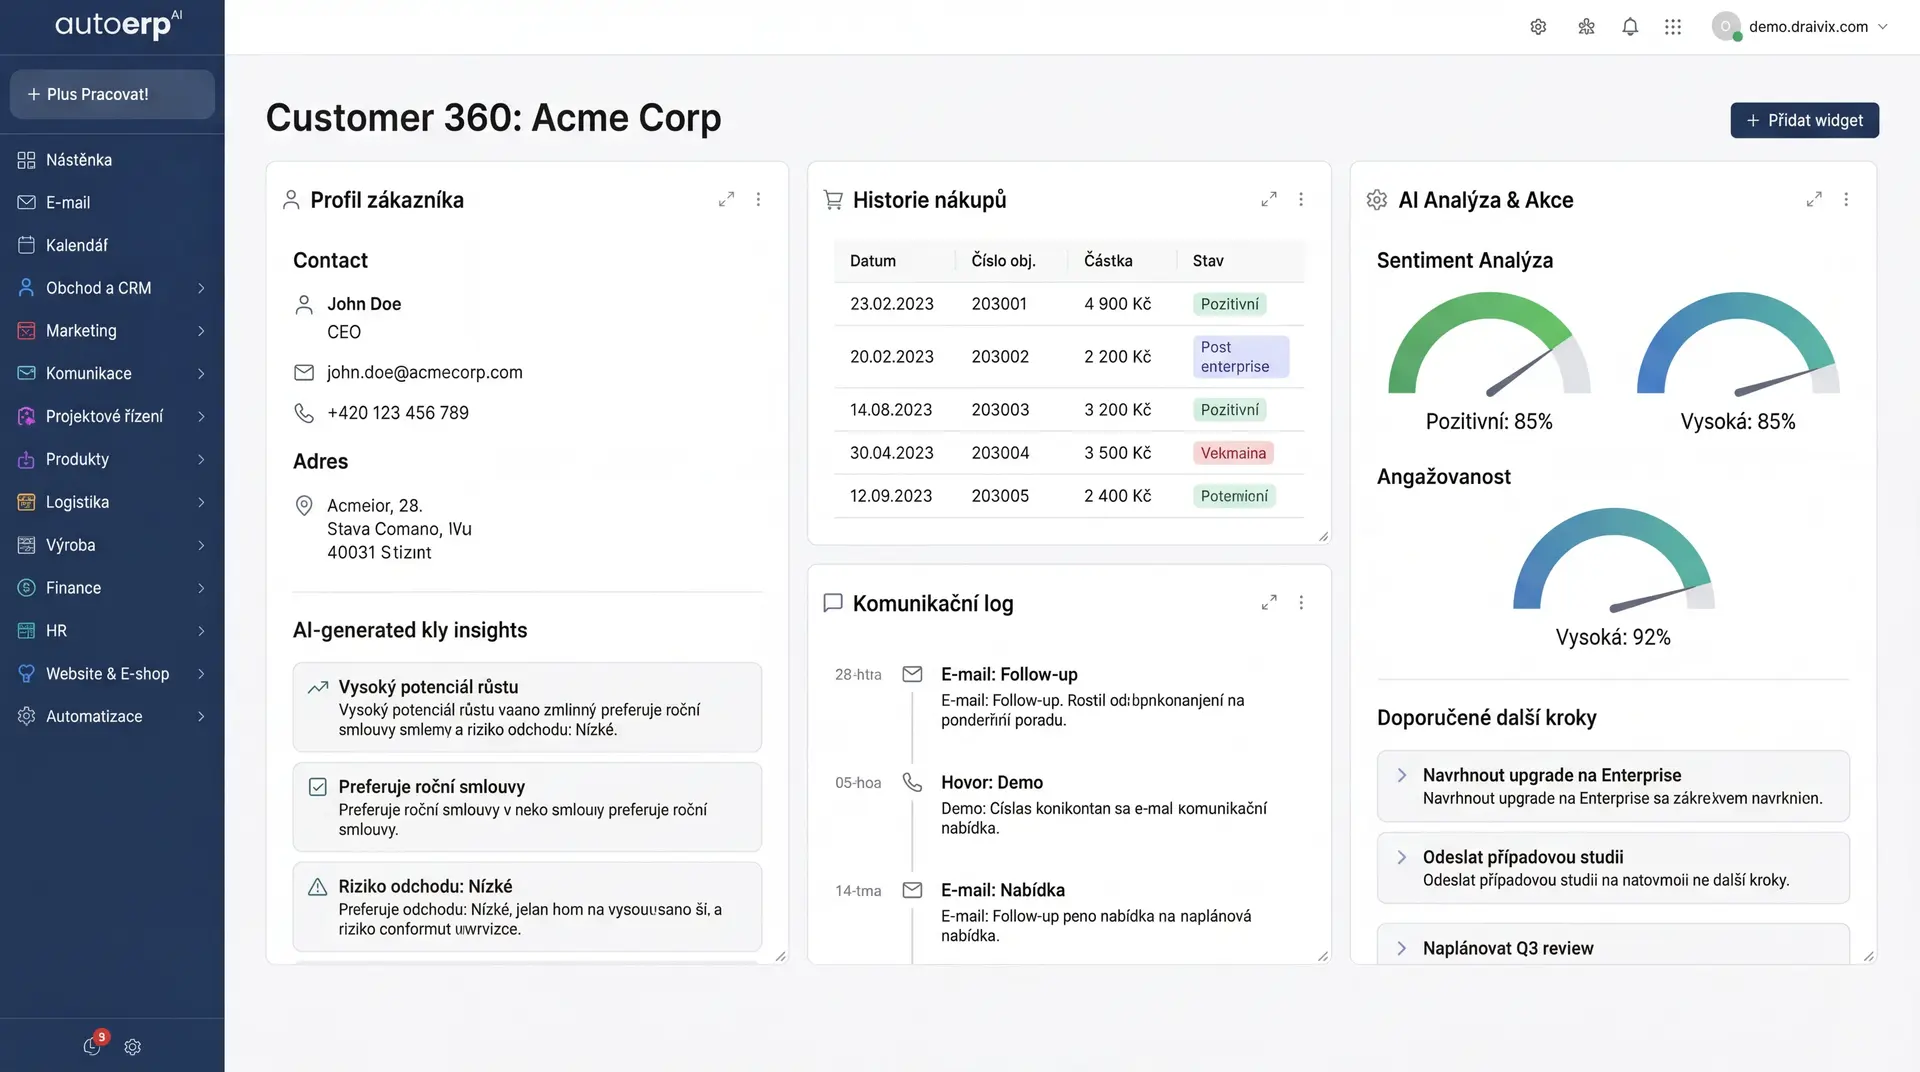This screenshot has width=1920, height=1072.
Task: Click the Částka column header
Action: coord(1108,261)
